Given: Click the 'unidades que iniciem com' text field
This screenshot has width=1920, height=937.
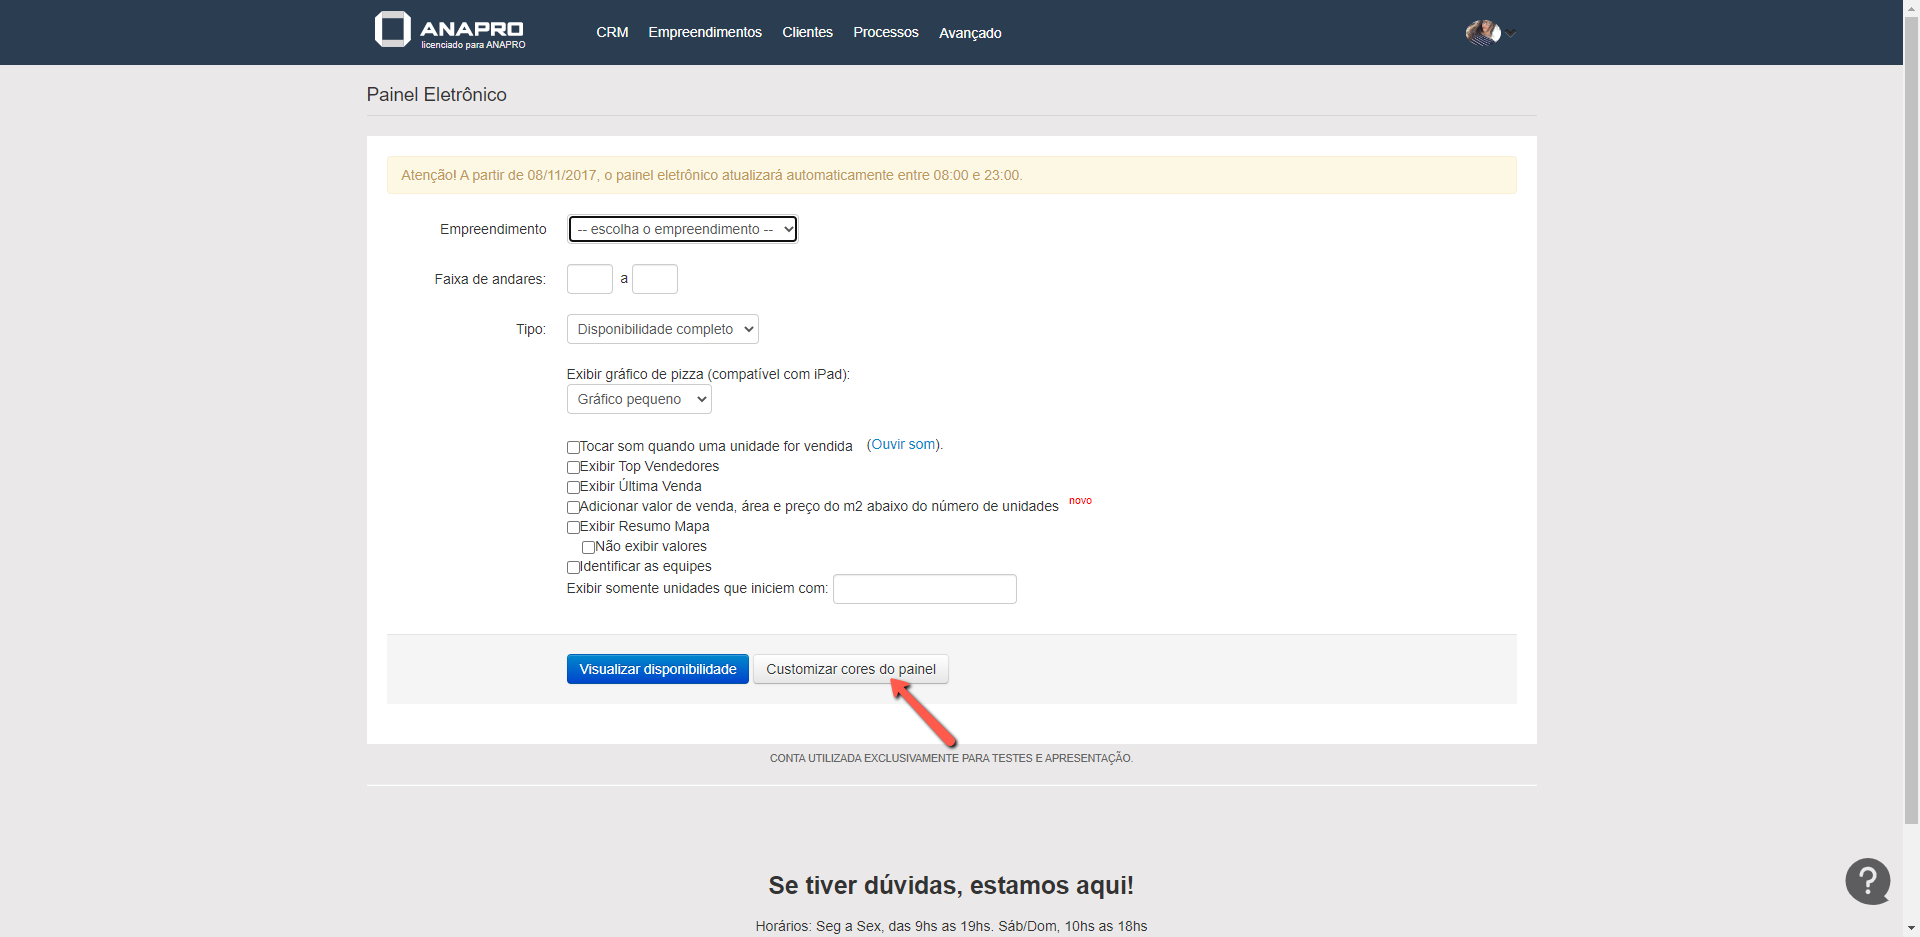Looking at the screenshot, I should (924, 589).
